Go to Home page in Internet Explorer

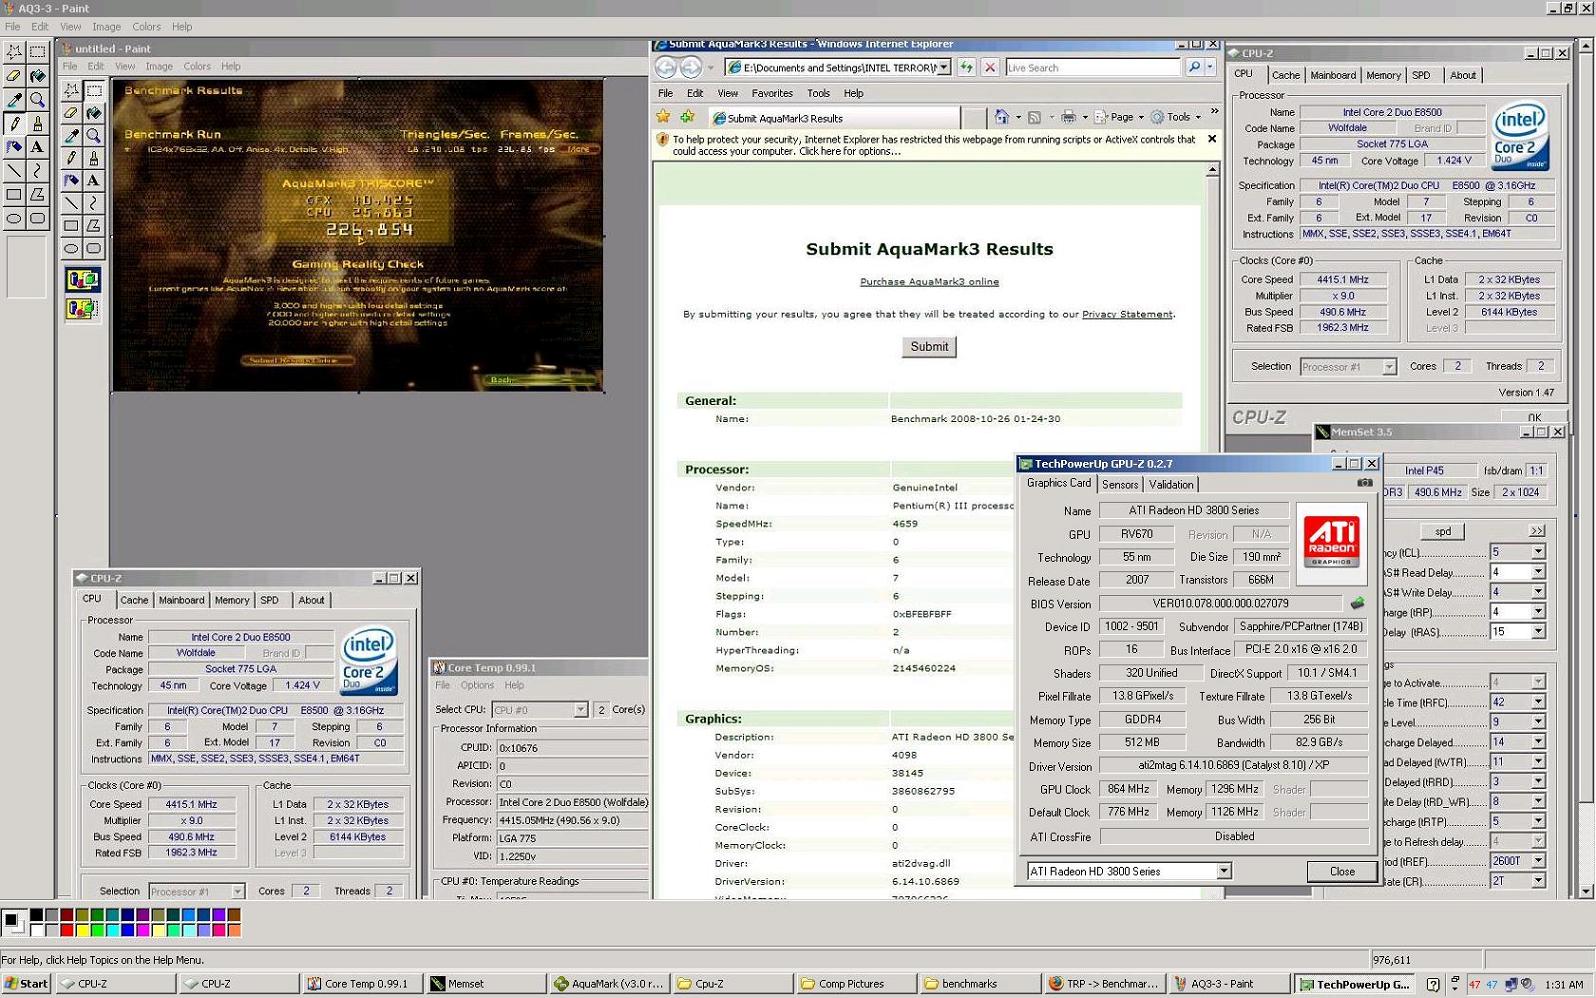(x=1002, y=117)
